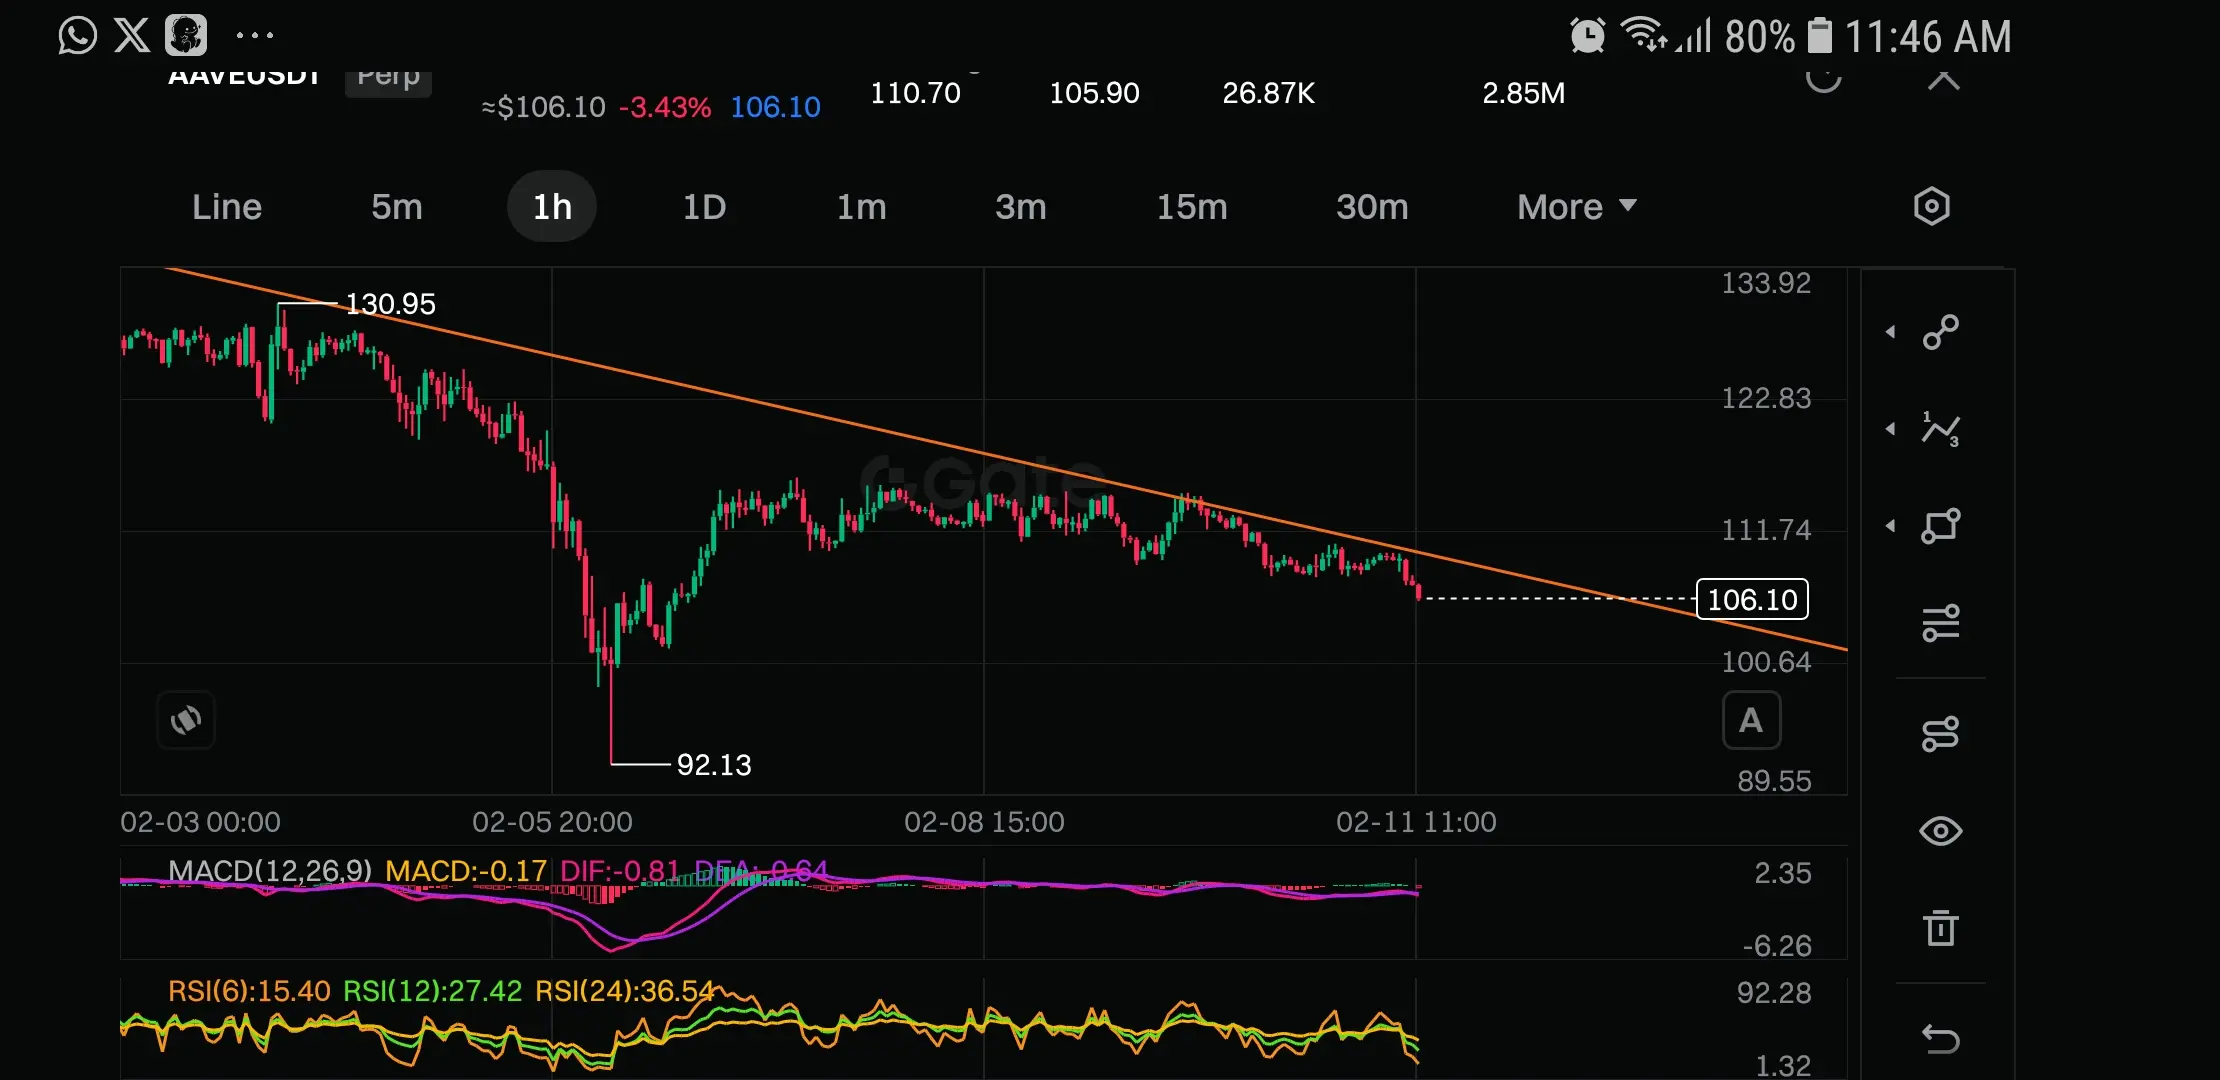Select the Line chart type

point(227,207)
